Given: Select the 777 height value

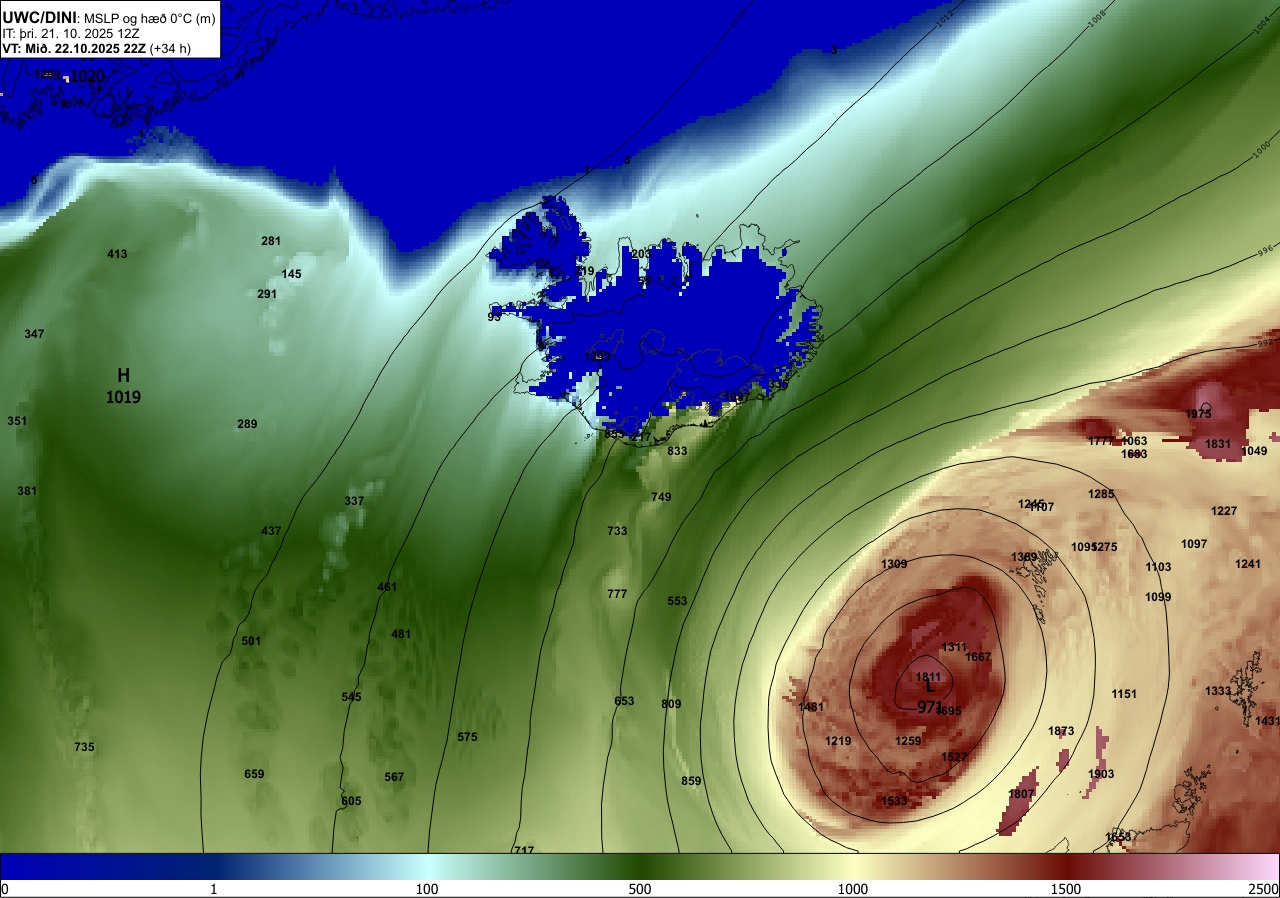Looking at the screenshot, I should [617, 594].
